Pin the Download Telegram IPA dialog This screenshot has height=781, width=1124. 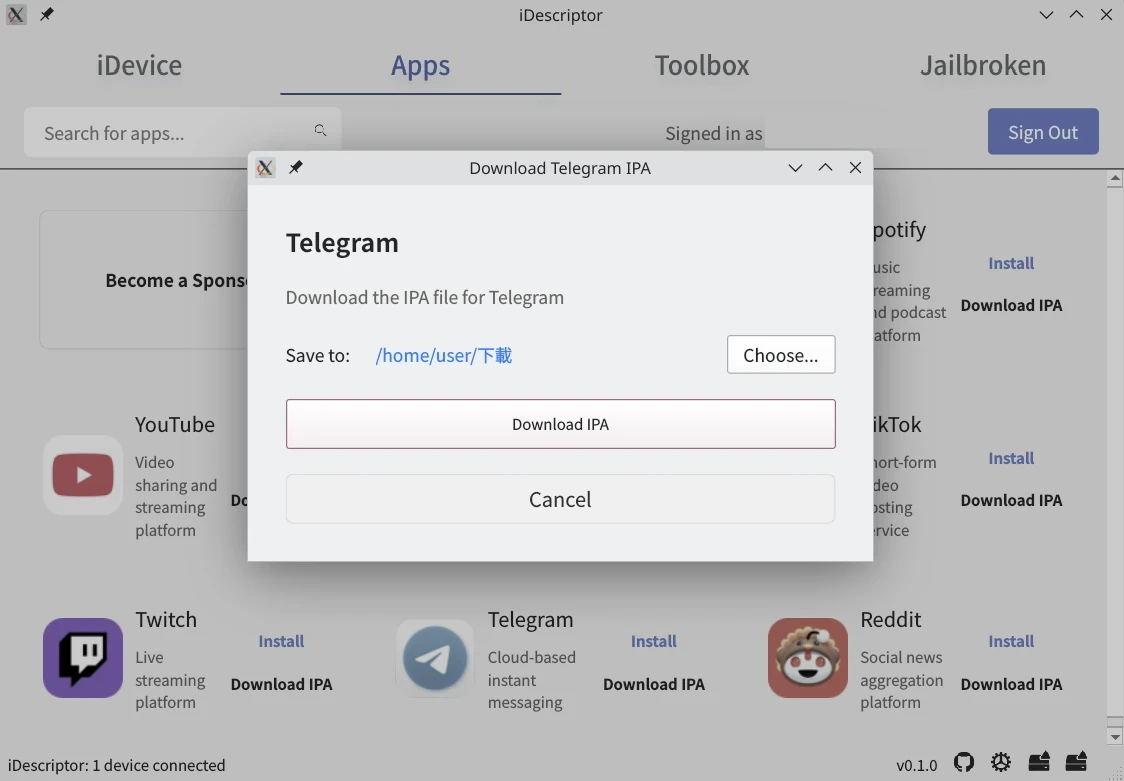coord(295,168)
